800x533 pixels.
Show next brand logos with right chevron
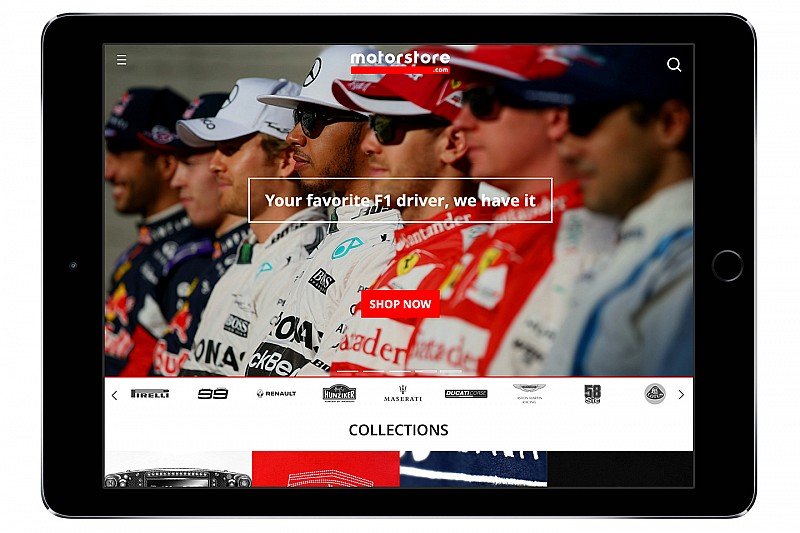(681, 394)
